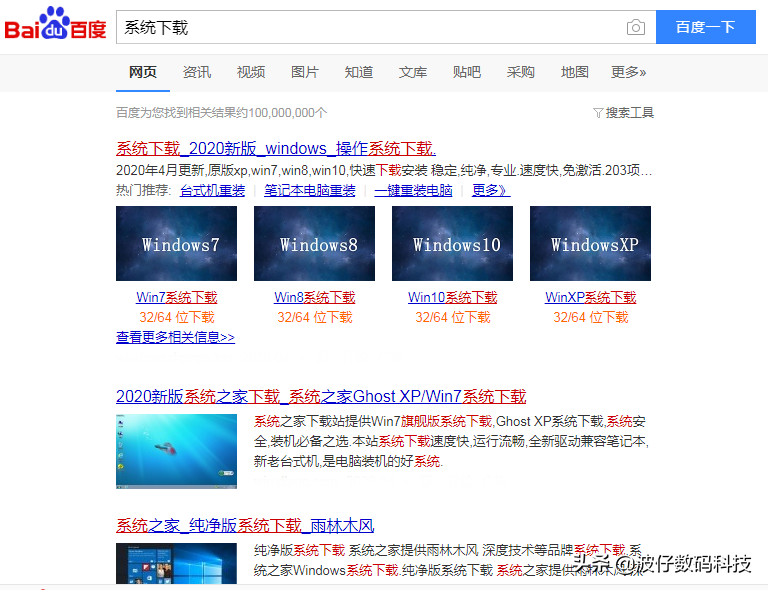This screenshot has width=768, height=590.
Task: Click the 台式机重装 recommended link
Action: (x=212, y=190)
